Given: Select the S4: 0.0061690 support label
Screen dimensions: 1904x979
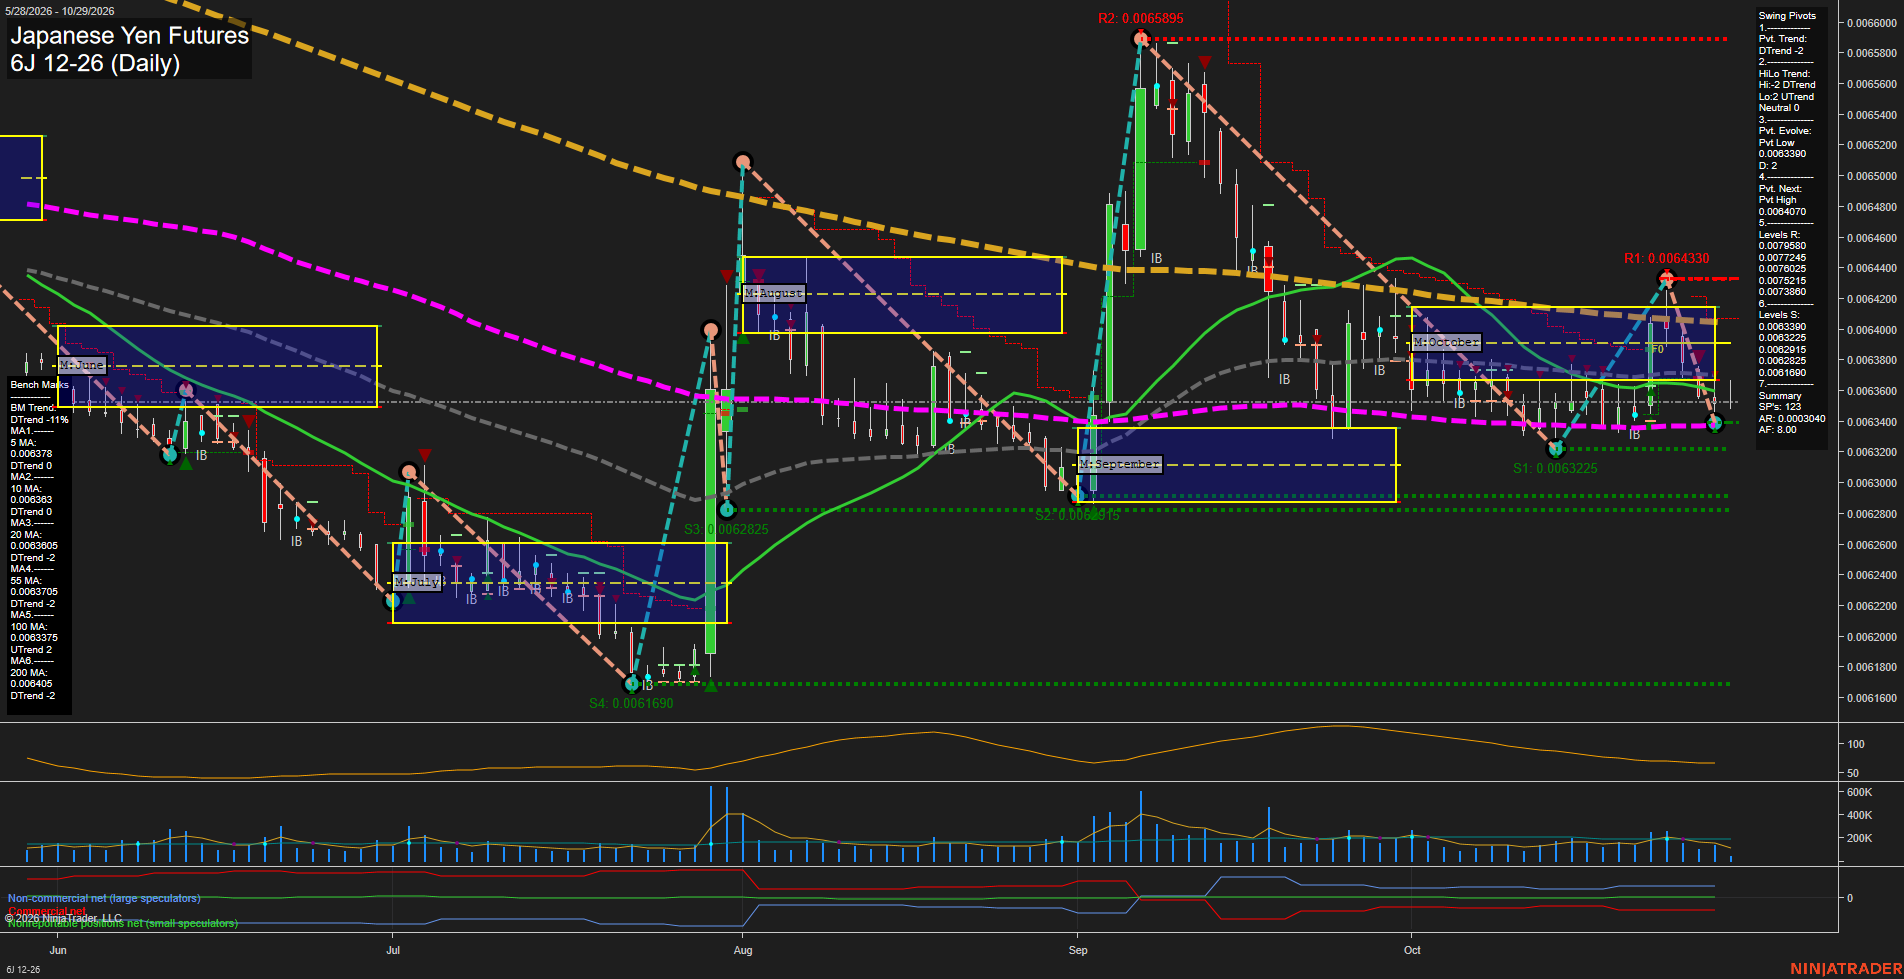Looking at the screenshot, I should click(631, 703).
